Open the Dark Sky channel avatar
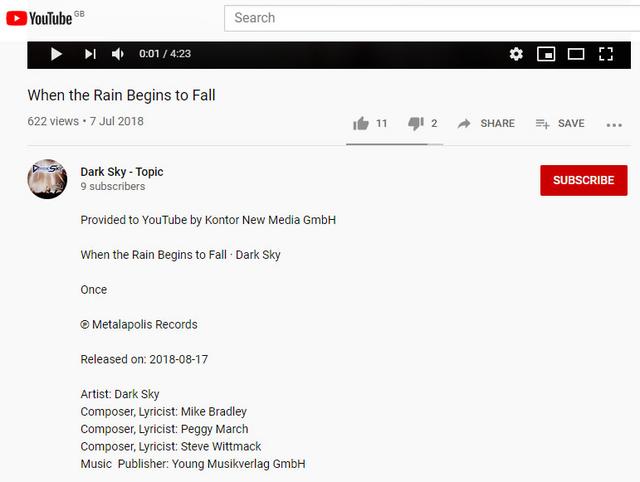Viewport: 640px width, 482px height. pos(47,179)
